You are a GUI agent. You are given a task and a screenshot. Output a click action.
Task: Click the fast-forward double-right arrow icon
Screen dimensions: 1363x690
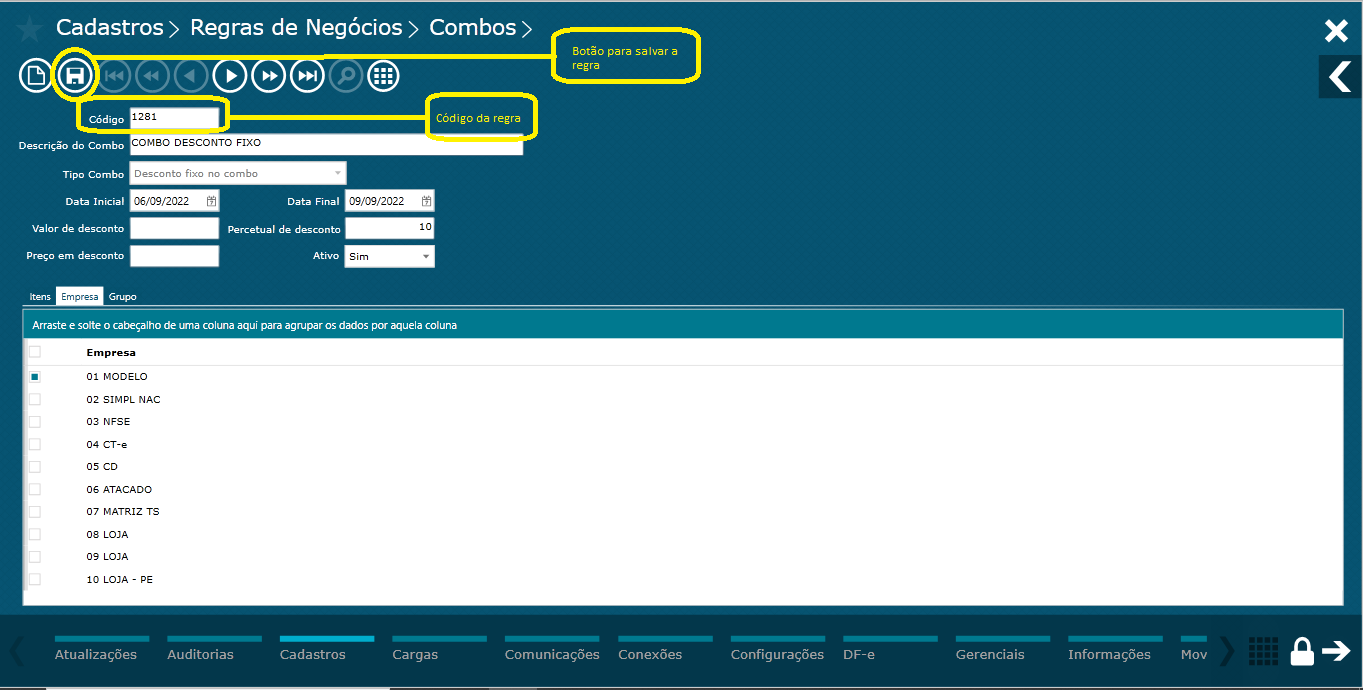(268, 76)
